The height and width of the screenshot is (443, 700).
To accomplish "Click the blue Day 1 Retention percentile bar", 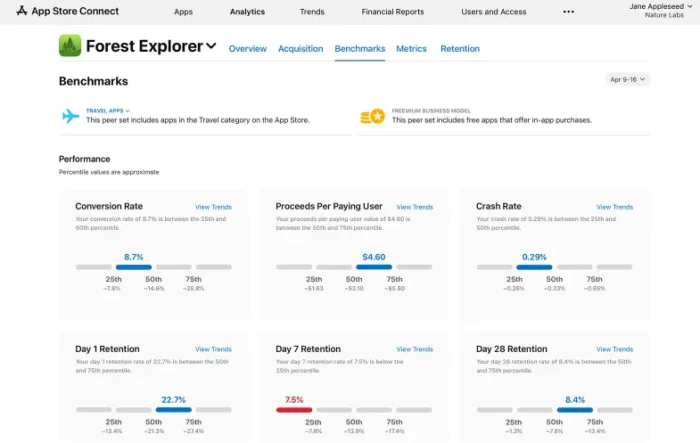I will [x=173, y=410].
